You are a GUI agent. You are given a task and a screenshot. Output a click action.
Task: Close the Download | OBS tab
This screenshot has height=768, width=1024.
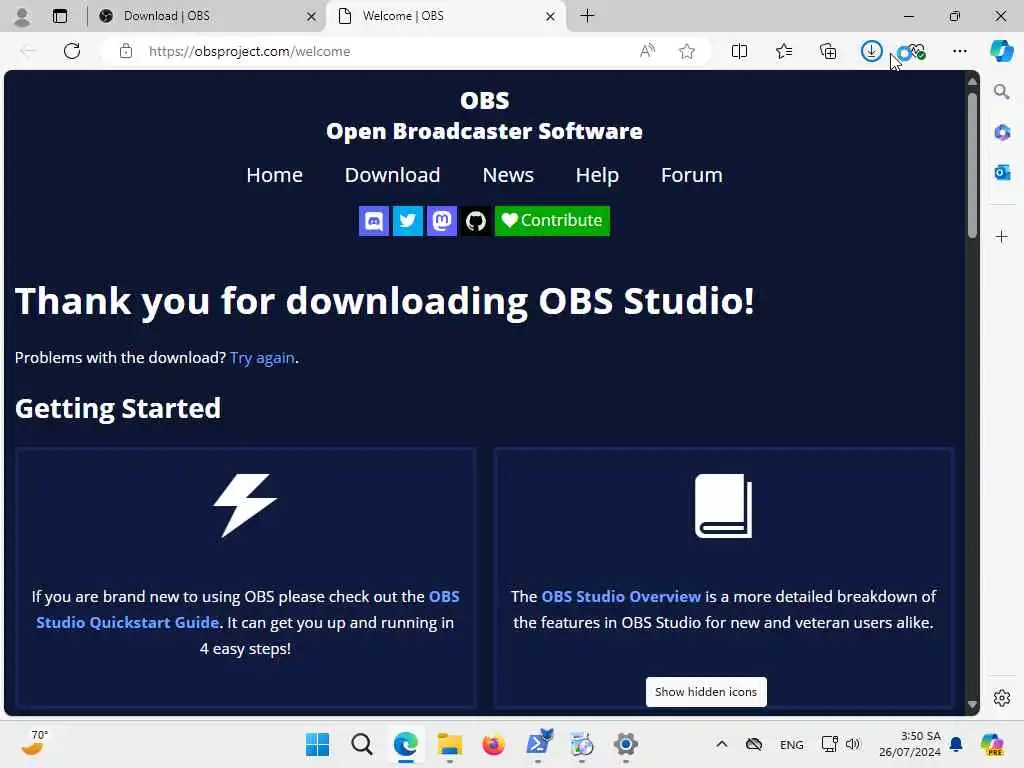click(x=312, y=16)
